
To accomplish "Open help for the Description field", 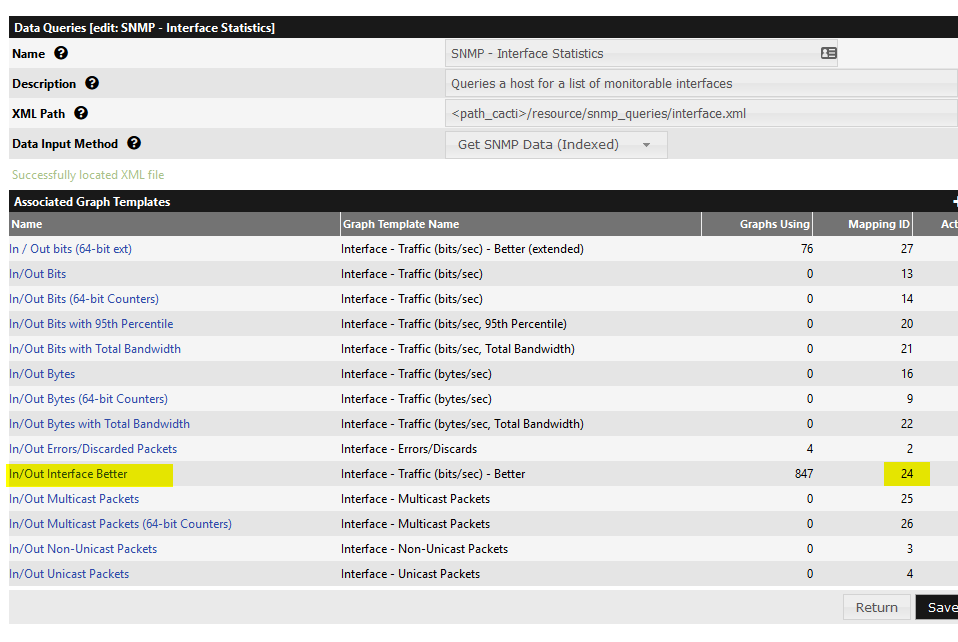I will pos(92,83).
